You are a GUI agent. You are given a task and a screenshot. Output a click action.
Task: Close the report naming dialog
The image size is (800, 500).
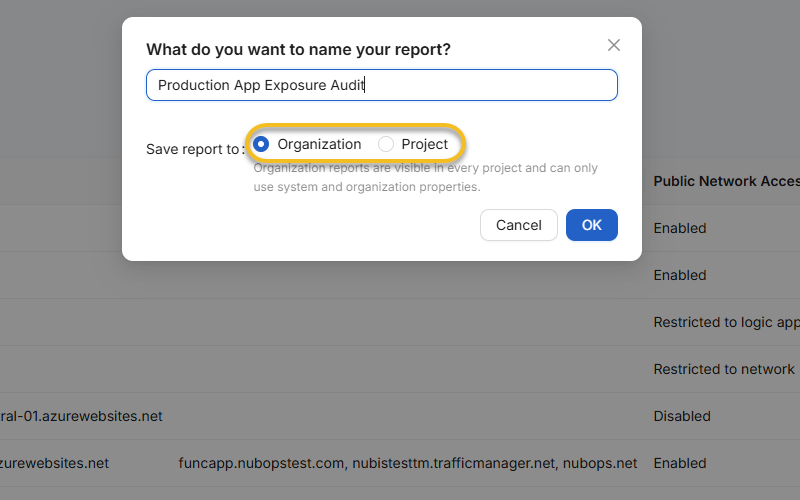click(x=614, y=45)
